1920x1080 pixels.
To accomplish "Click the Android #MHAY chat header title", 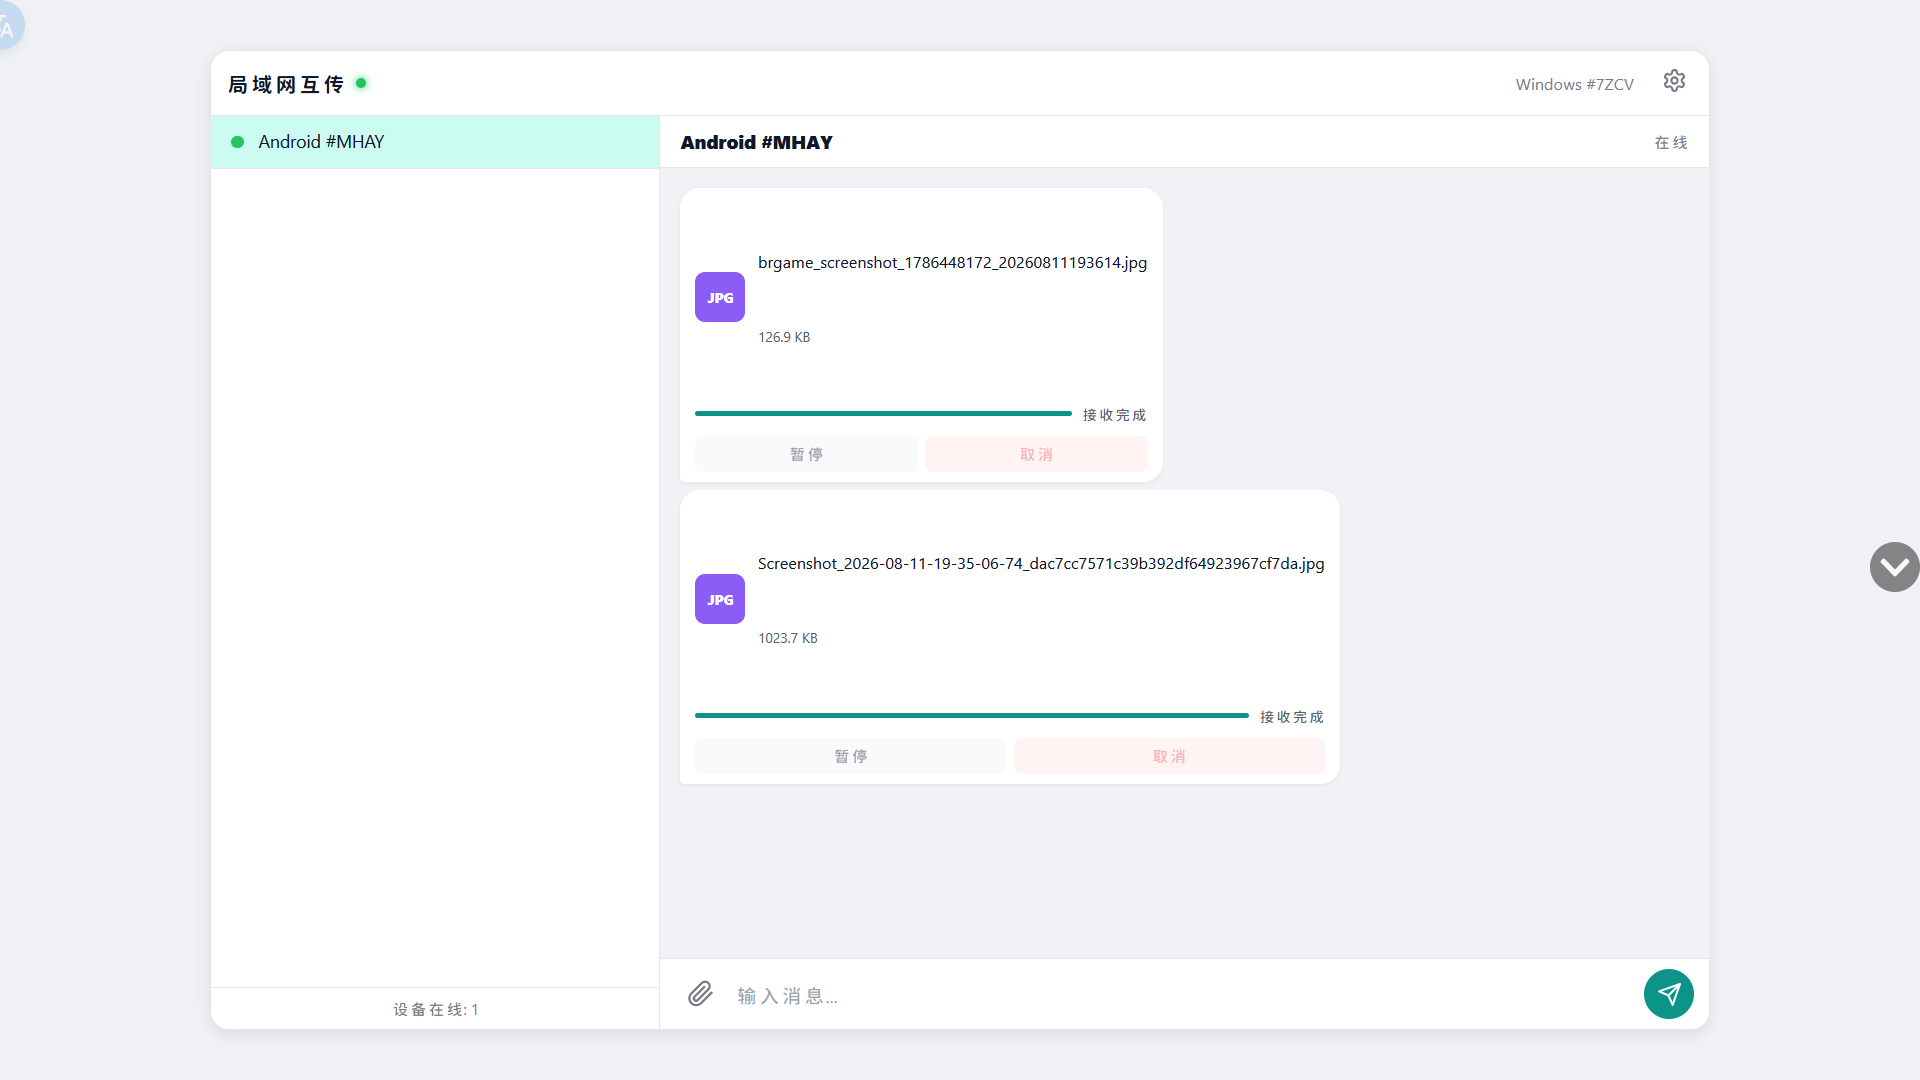I will pyautogui.click(x=756, y=142).
